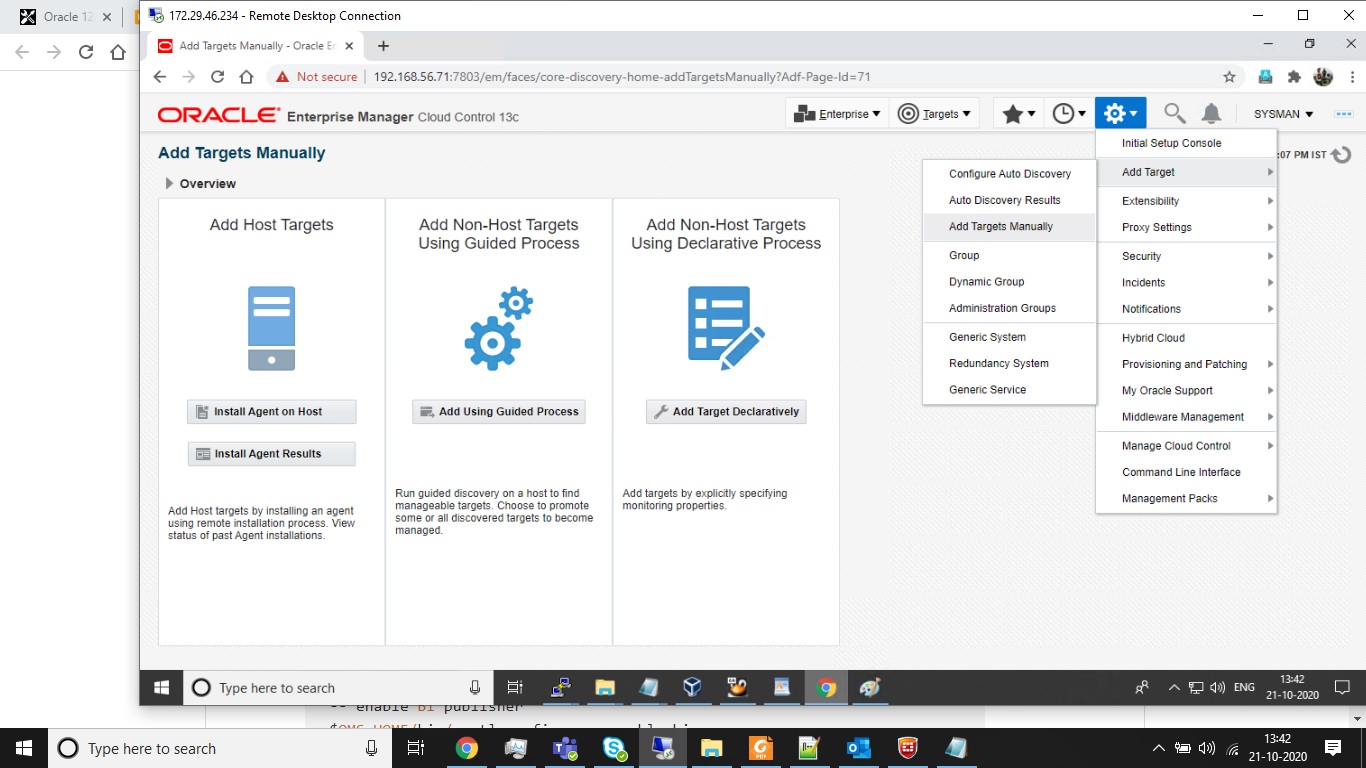Click Install Agent Results button
This screenshot has height=768, width=1366.
point(271,454)
